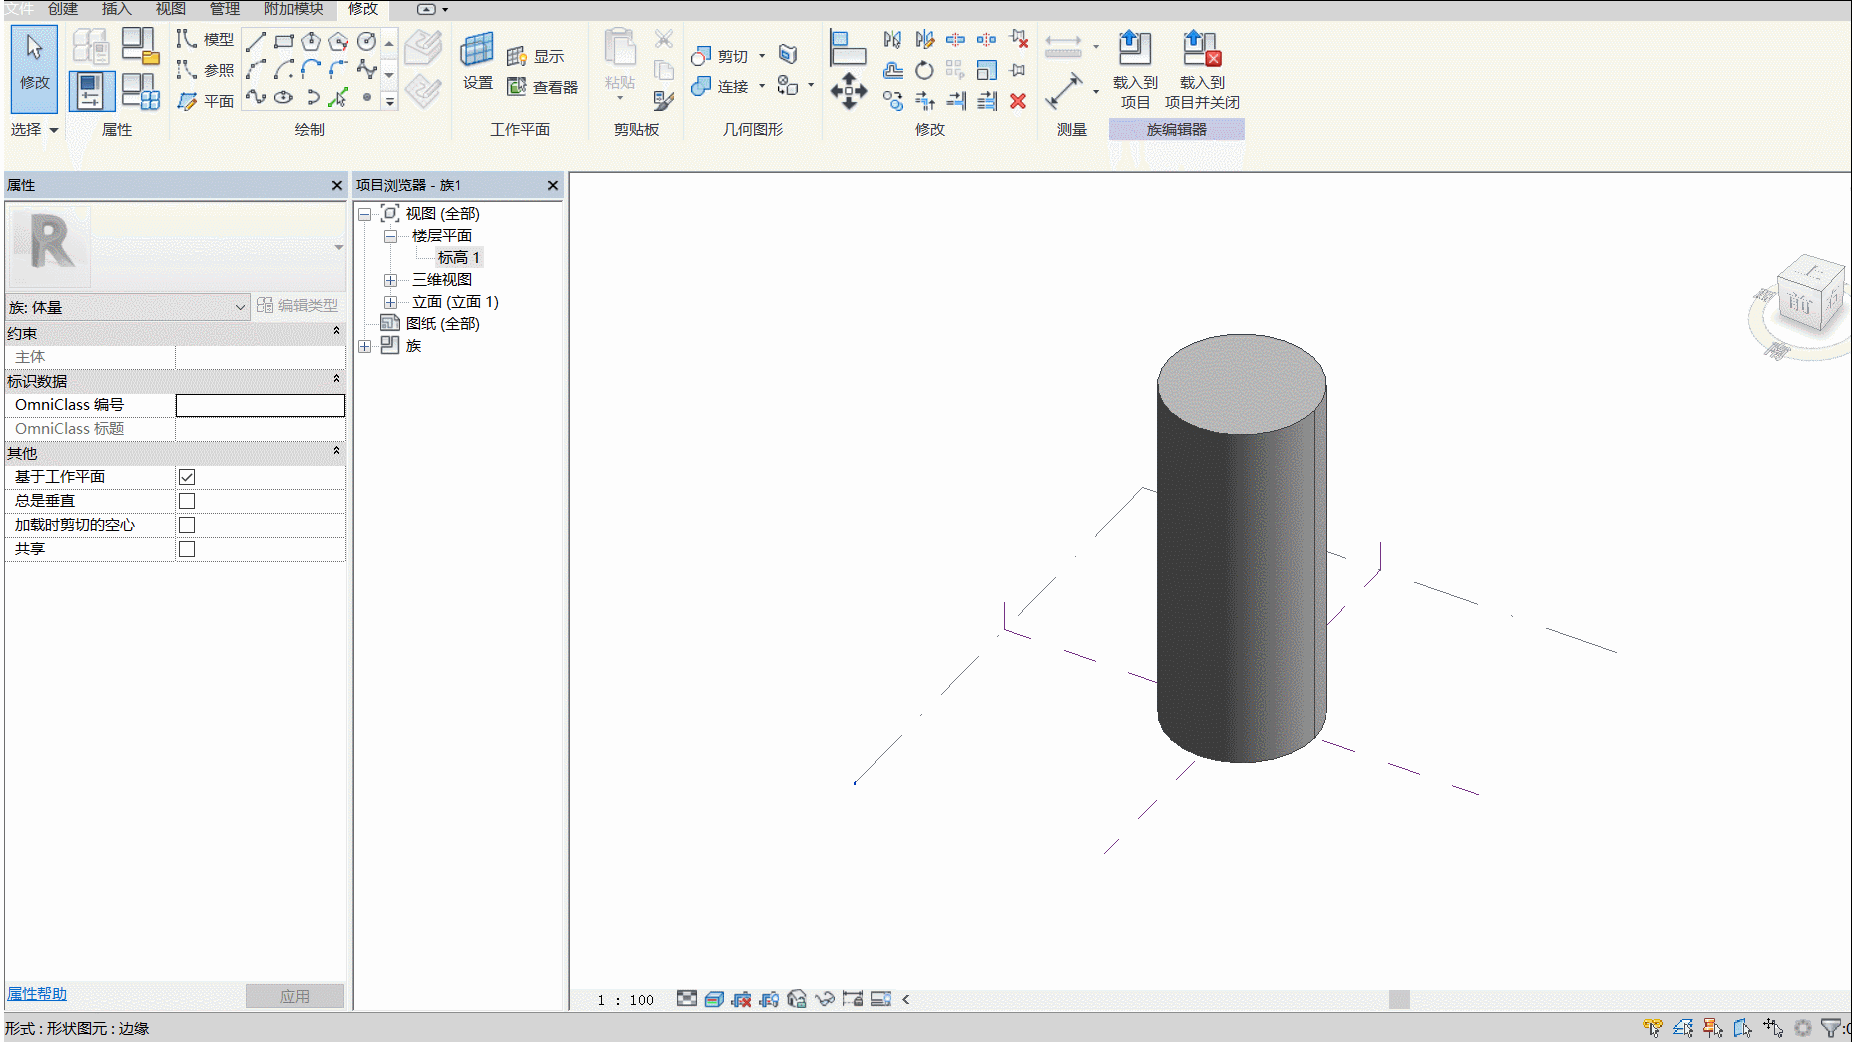Open the 族: 体量 type dropdown
This screenshot has width=1852, height=1042.
(x=128, y=307)
